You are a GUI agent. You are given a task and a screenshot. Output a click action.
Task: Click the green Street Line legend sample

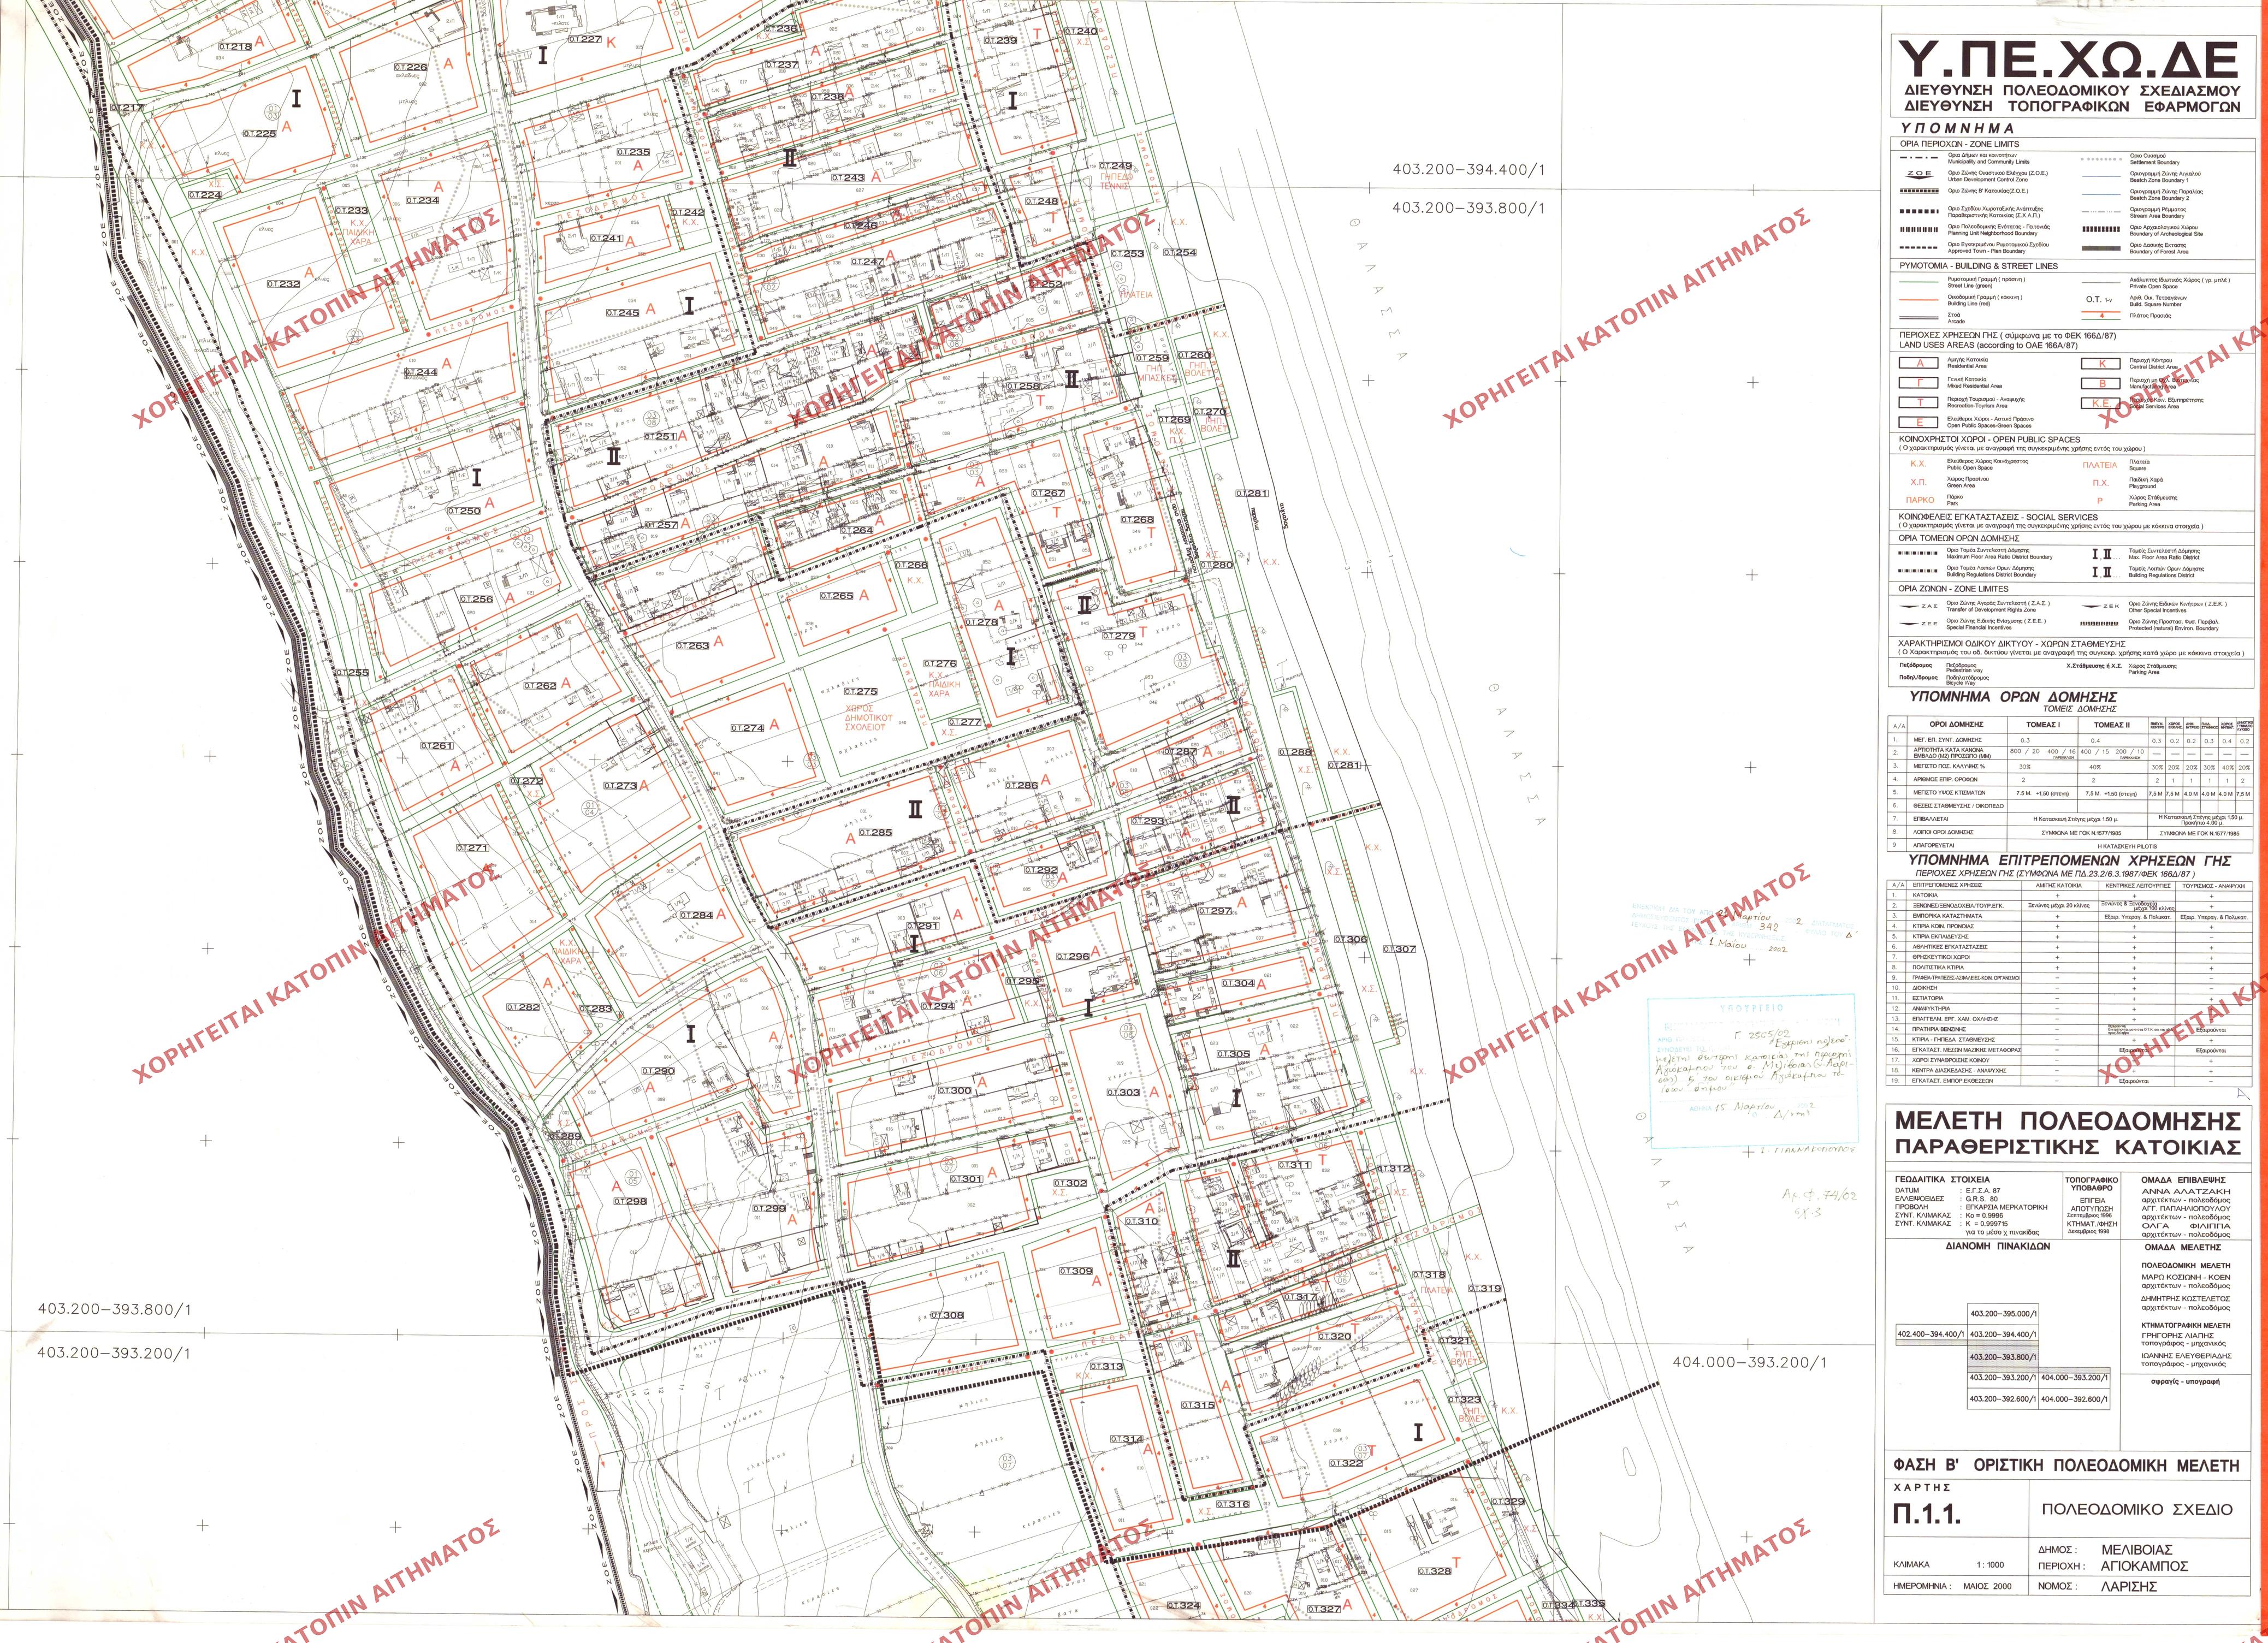1919,282
